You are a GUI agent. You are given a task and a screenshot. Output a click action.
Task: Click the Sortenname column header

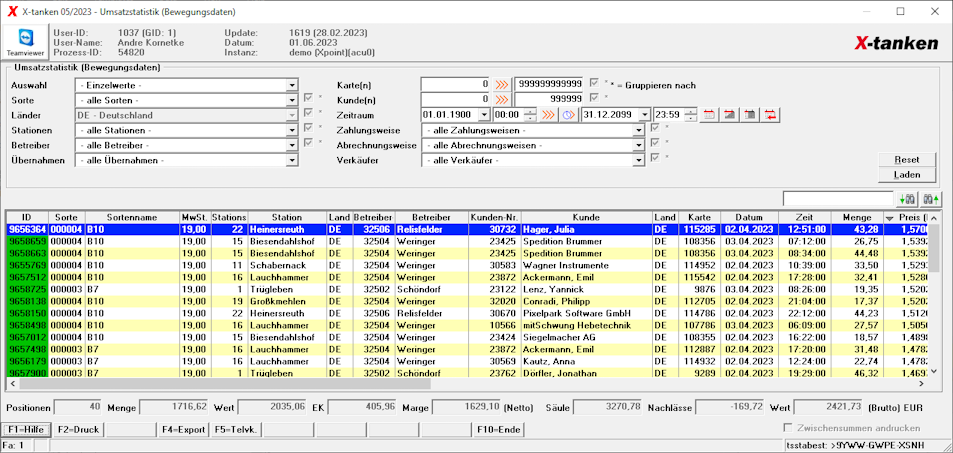coord(132,218)
